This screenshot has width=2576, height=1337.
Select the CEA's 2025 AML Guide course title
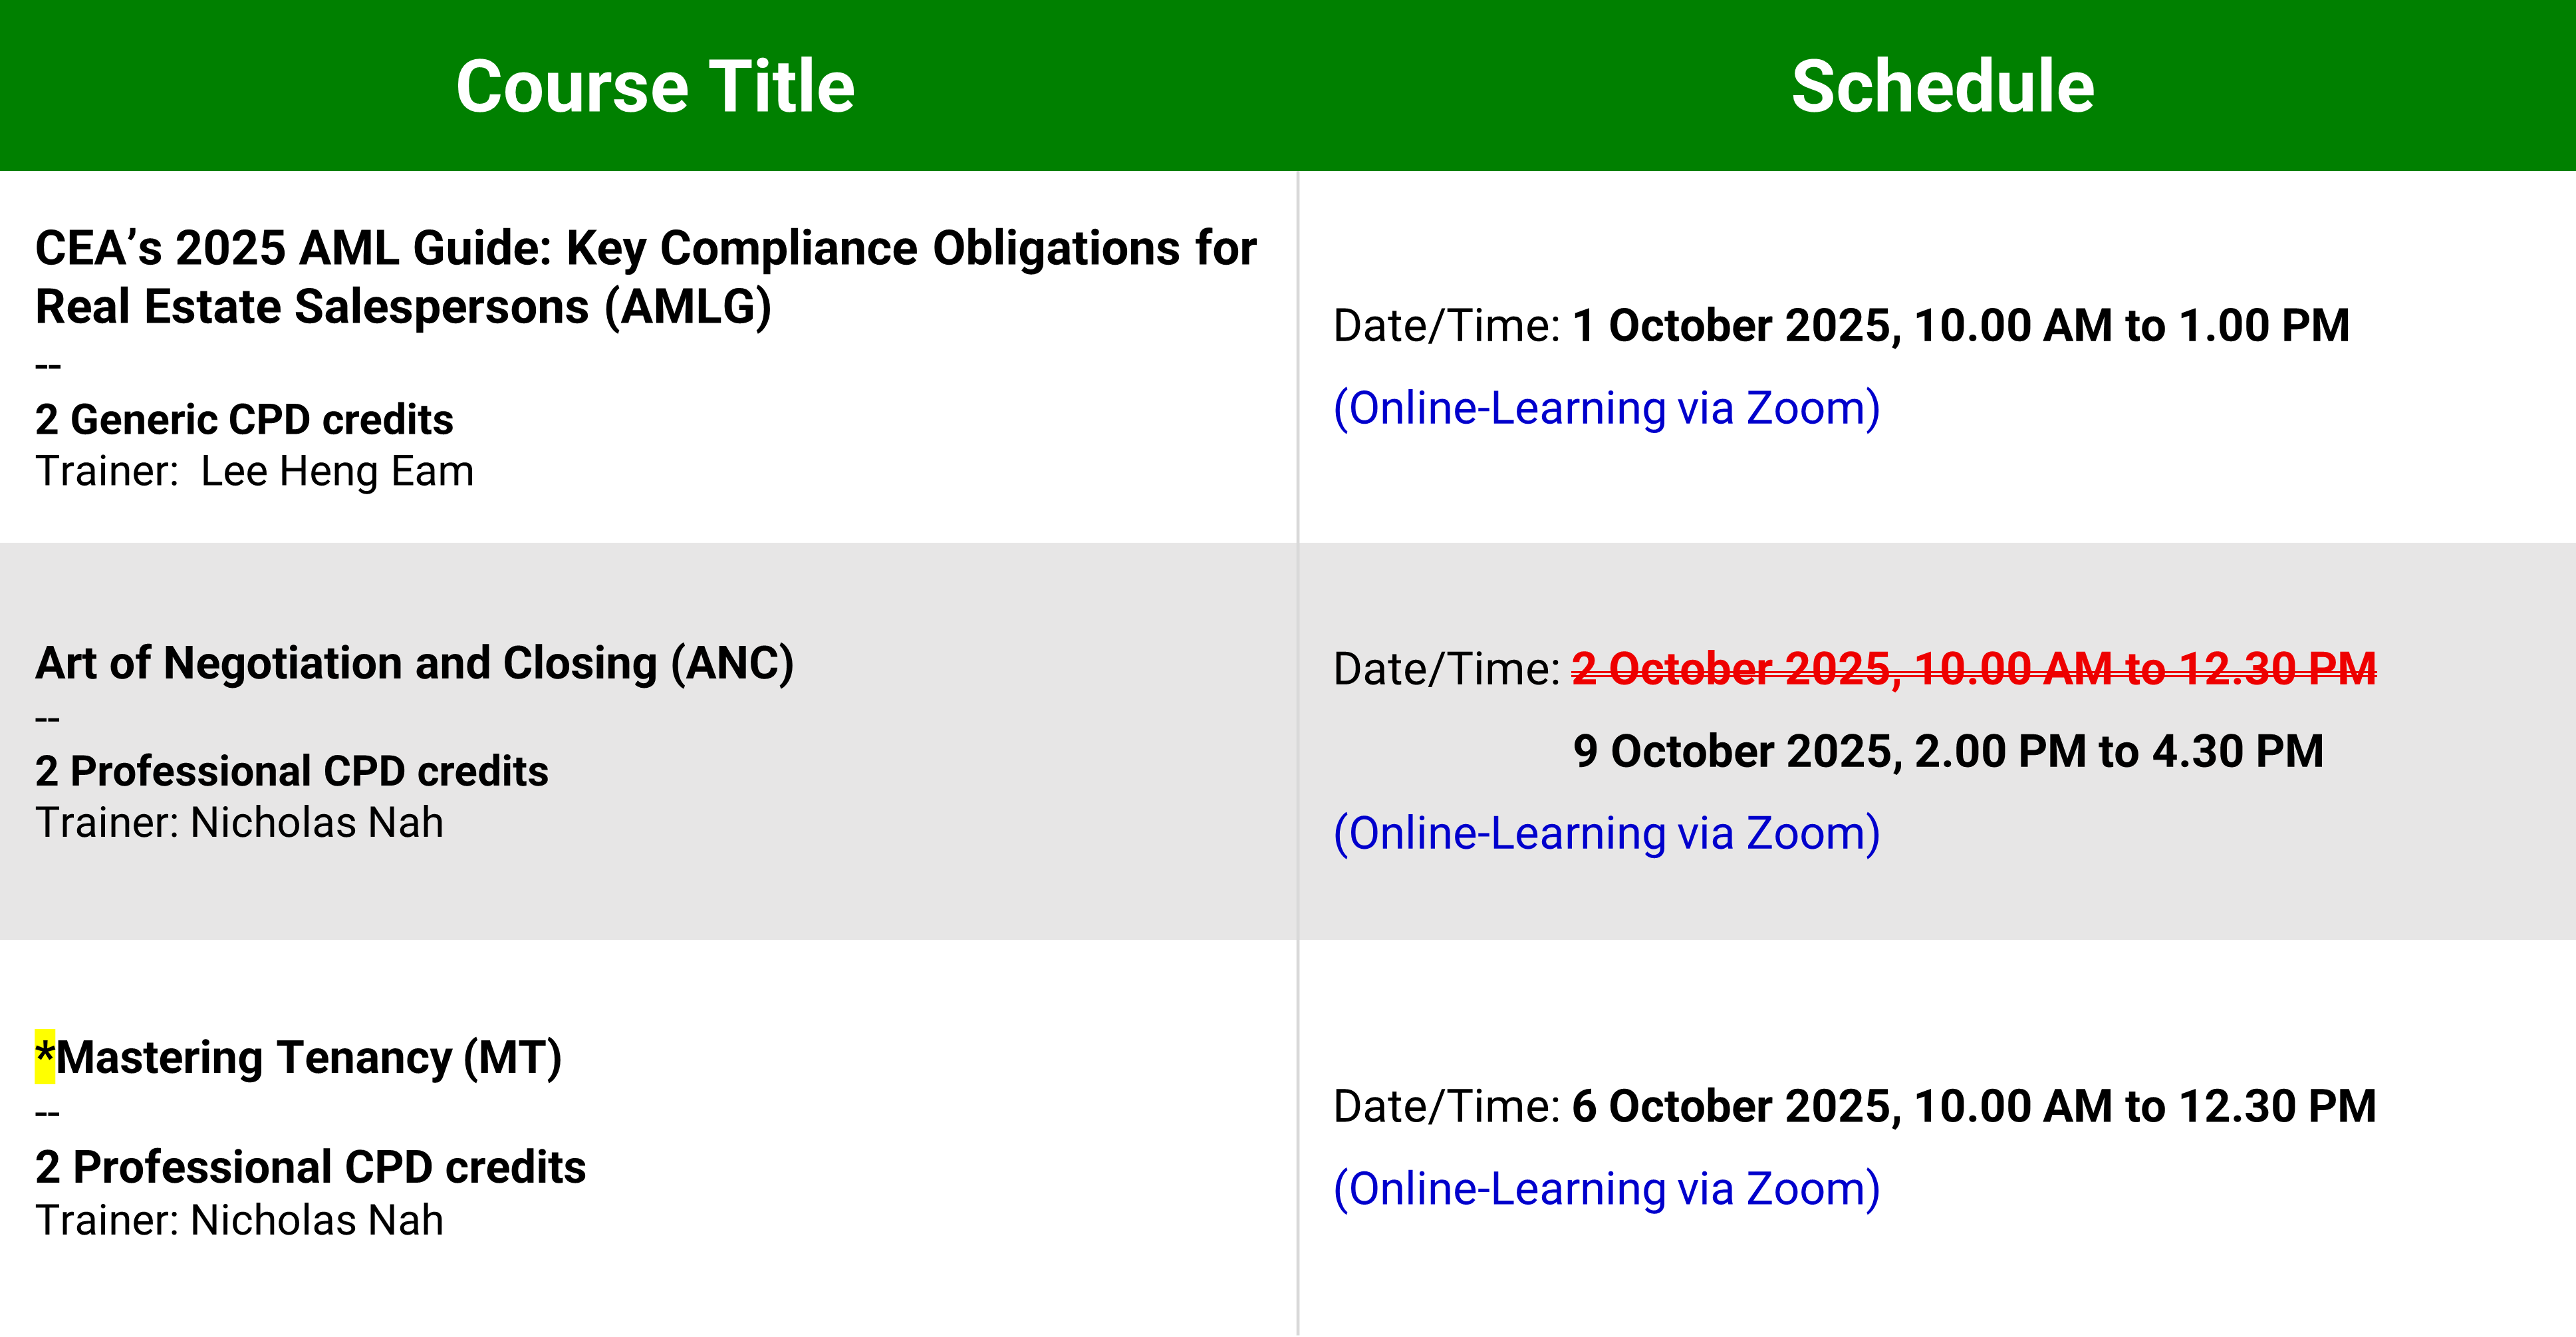(645, 277)
